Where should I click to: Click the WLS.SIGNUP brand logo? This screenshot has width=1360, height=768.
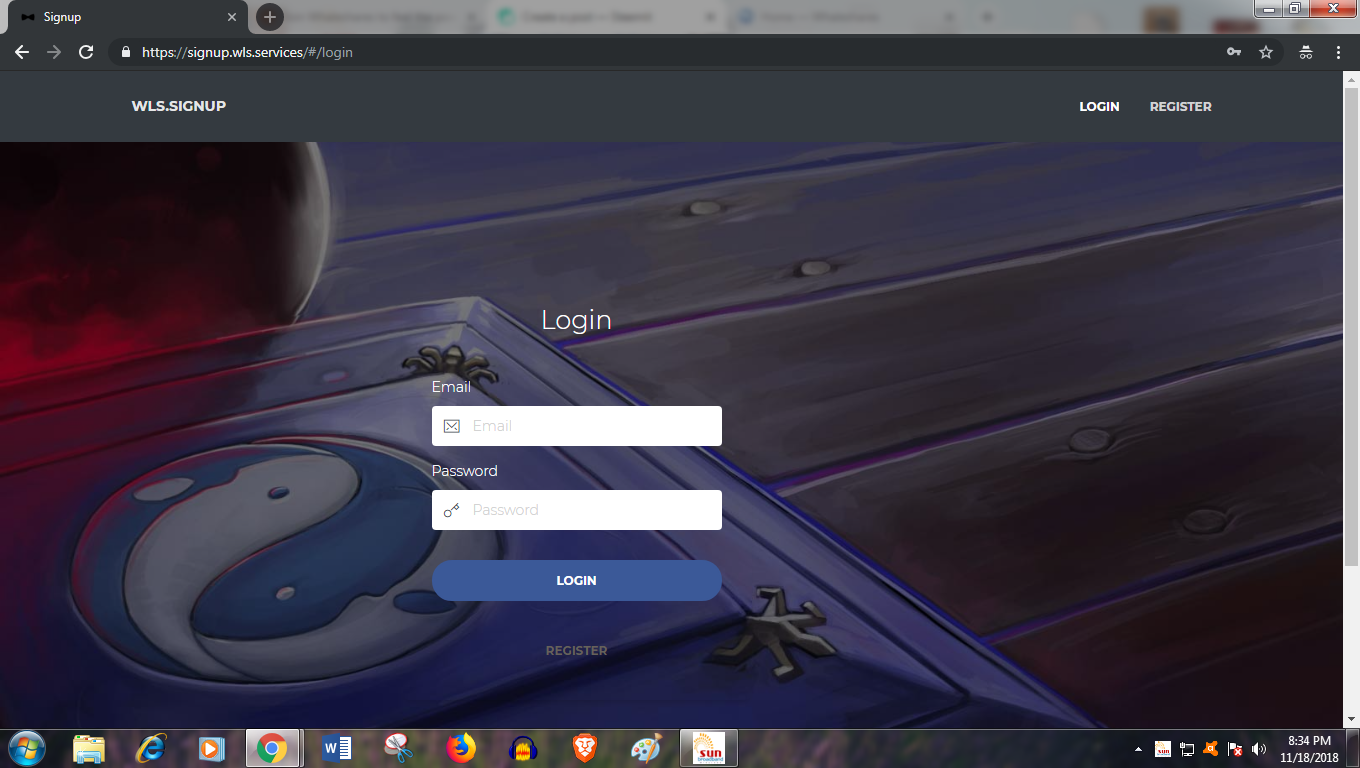pyautogui.click(x=179, y=106)
